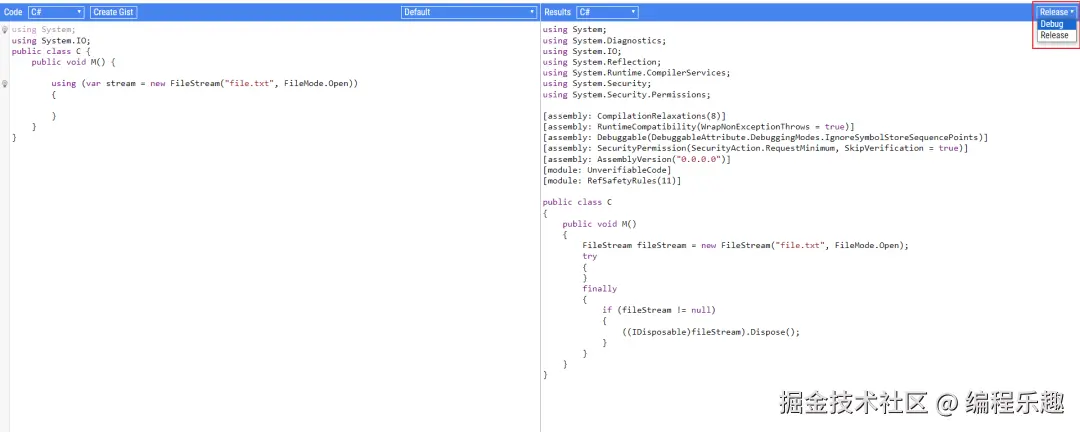Viewport: 1080px width, 432px height.
Task: Click 'public class C' in the Results pane
Action: [x=577, y=202]
